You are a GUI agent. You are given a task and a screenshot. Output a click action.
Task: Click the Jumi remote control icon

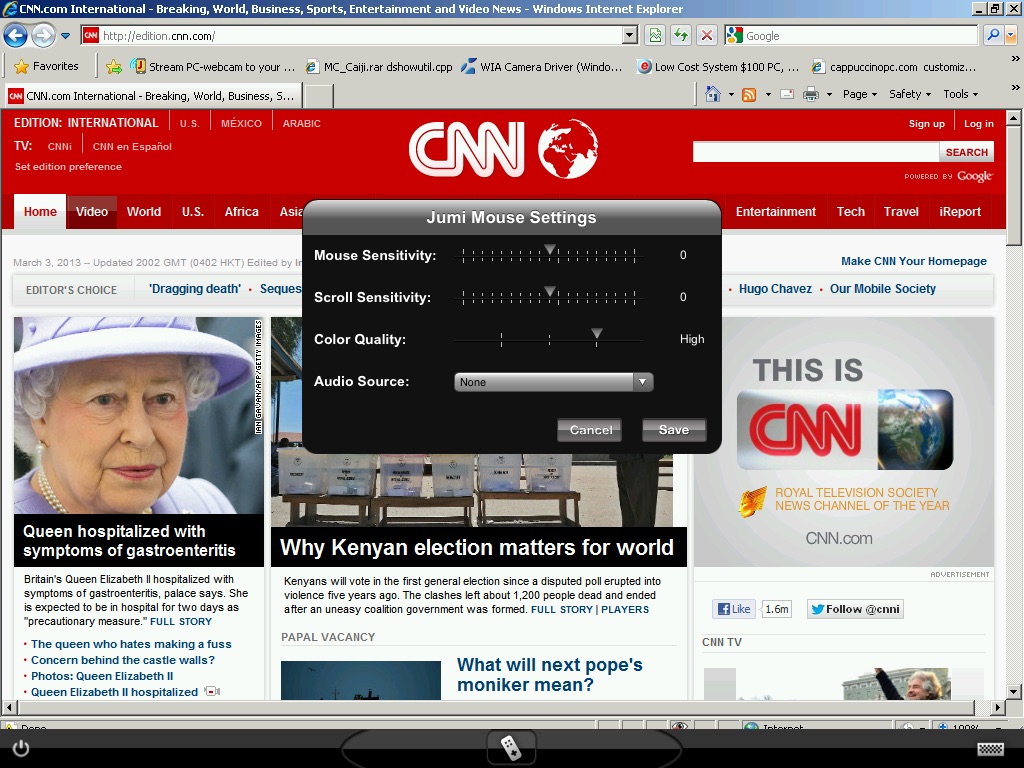point(511,748)
